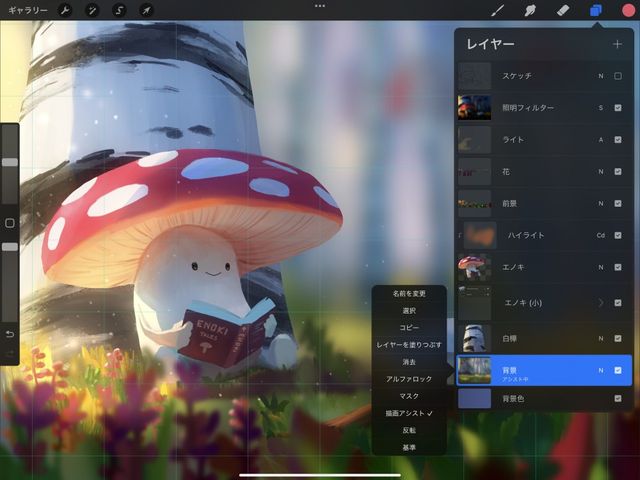Open blend mode Cd of ハイライト layer
The width and height of the screenshot is (640, 480).
tap(601, 235)
